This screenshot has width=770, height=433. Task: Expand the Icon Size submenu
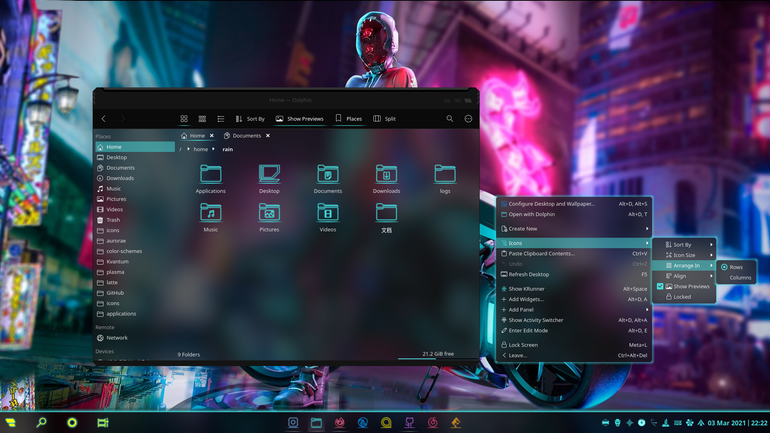click(x=688, y=255)
